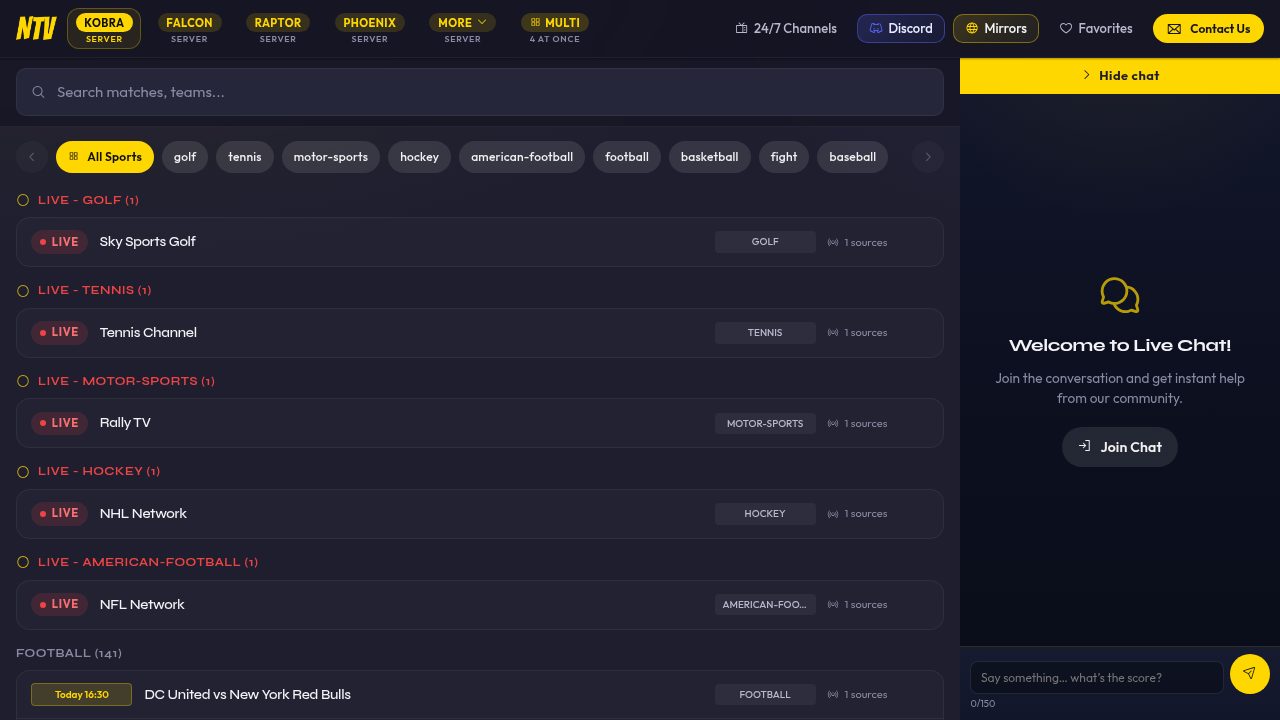
Task: Show more sport categories with next arrow
Action: tap(928, 157)
